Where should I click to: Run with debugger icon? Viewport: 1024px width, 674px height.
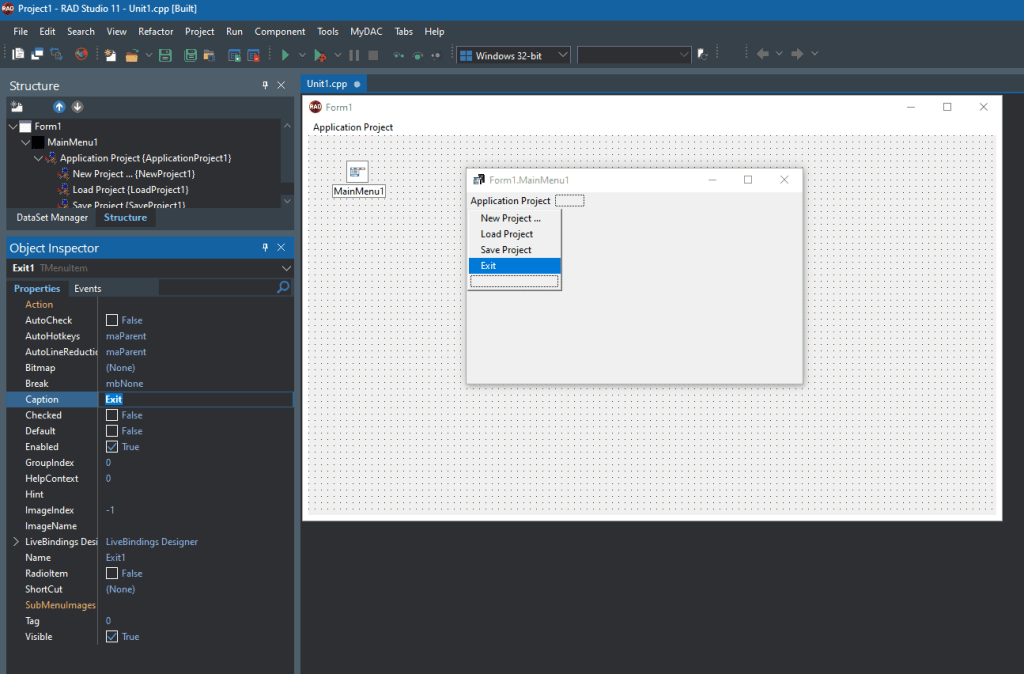pyautogui.click(x=319, y=56)
